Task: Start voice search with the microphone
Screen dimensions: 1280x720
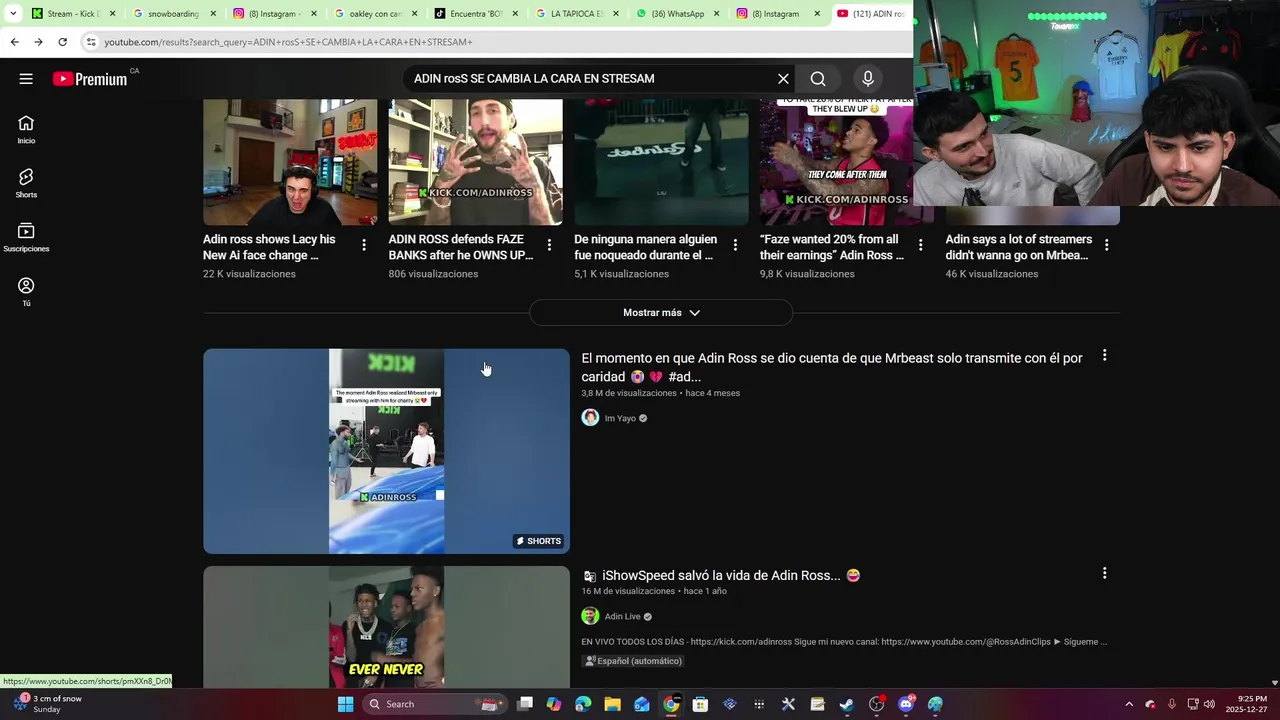Action: (868, 79)
